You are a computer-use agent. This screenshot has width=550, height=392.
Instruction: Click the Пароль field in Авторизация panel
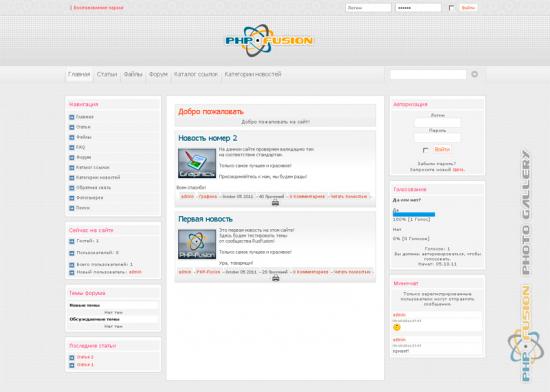click(437, 138)
